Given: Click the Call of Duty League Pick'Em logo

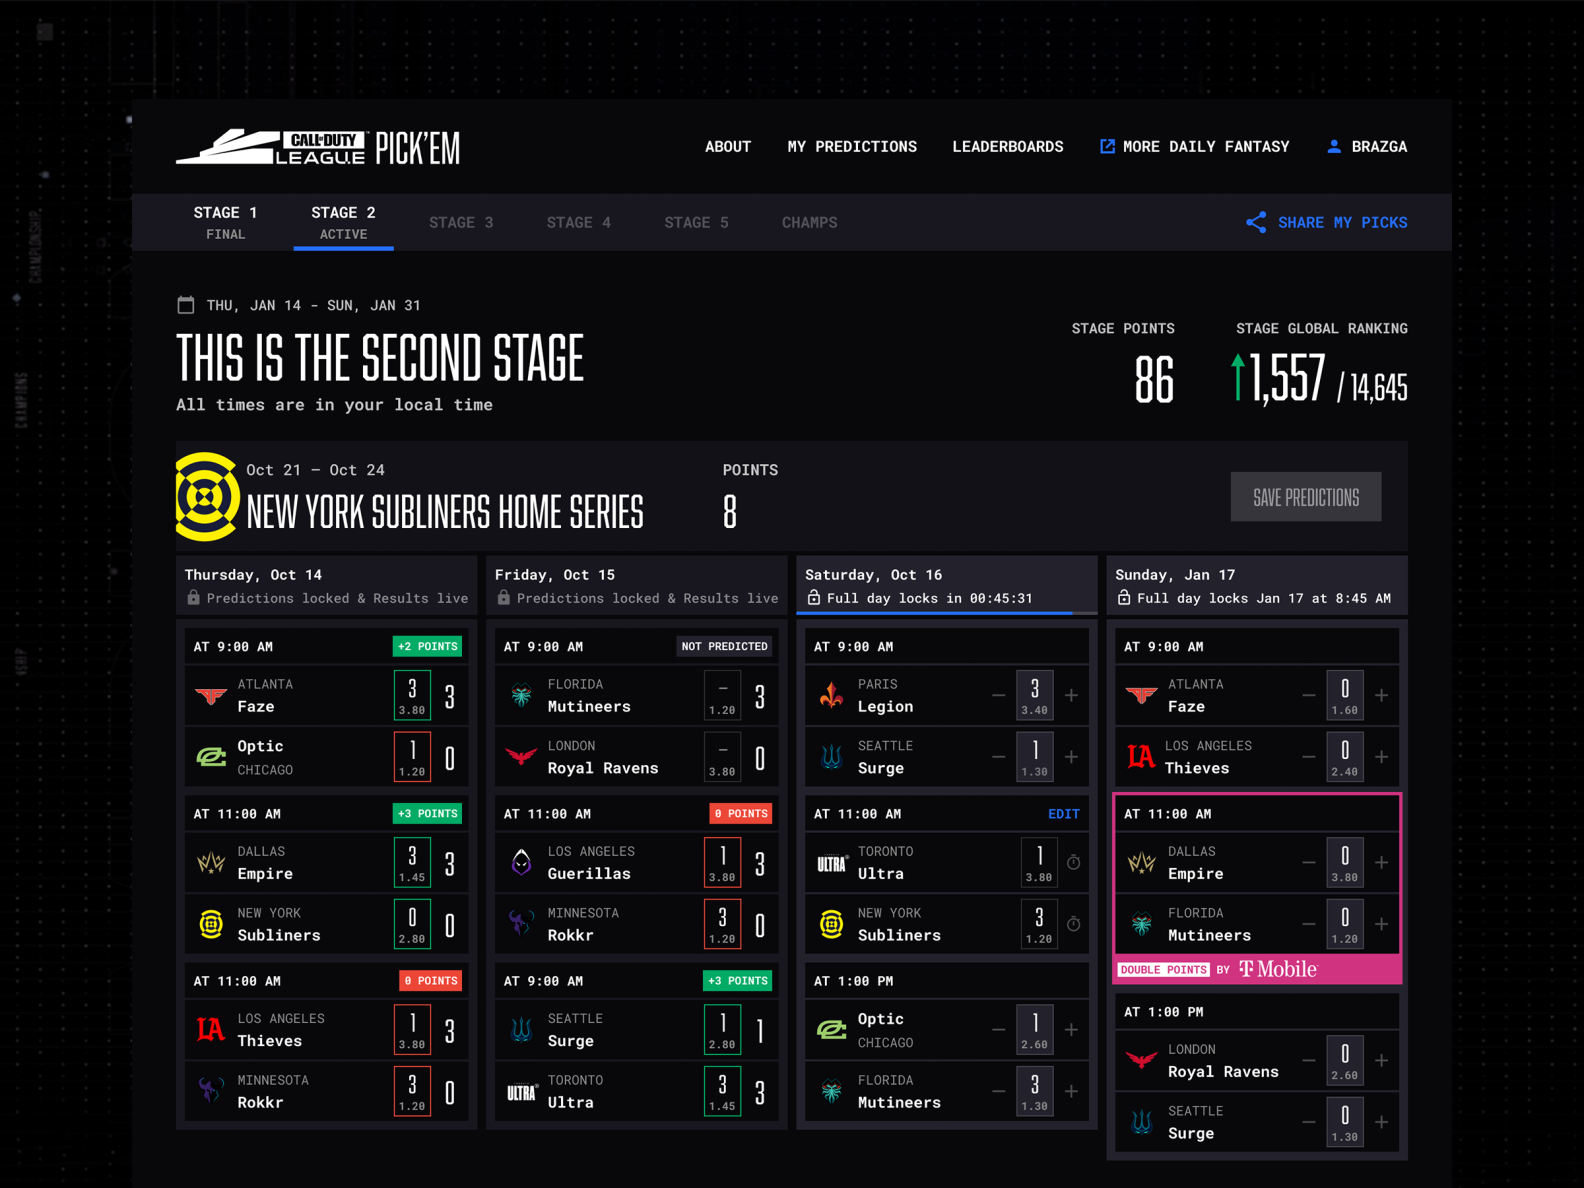Looking at the screenshot, I should [318, 147].
